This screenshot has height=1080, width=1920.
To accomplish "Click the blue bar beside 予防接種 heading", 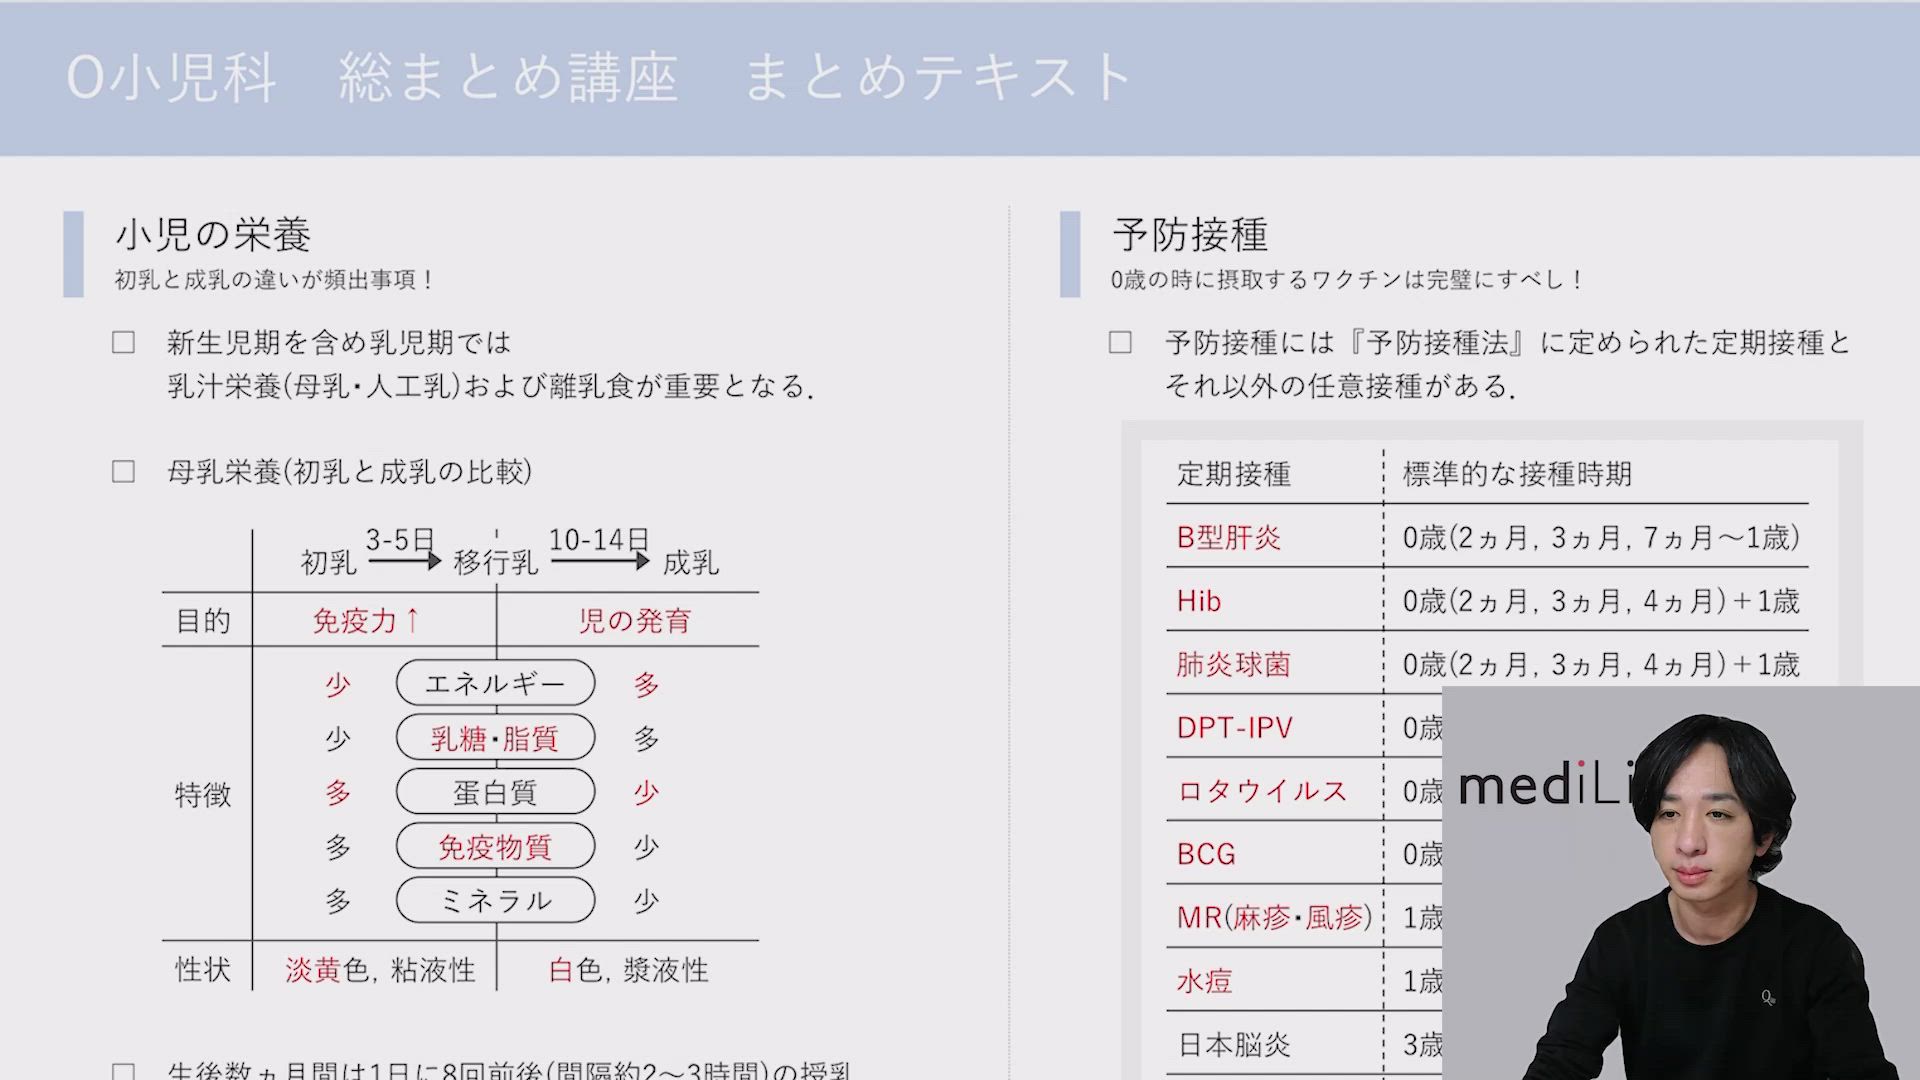I will (x=1070, y=254).
